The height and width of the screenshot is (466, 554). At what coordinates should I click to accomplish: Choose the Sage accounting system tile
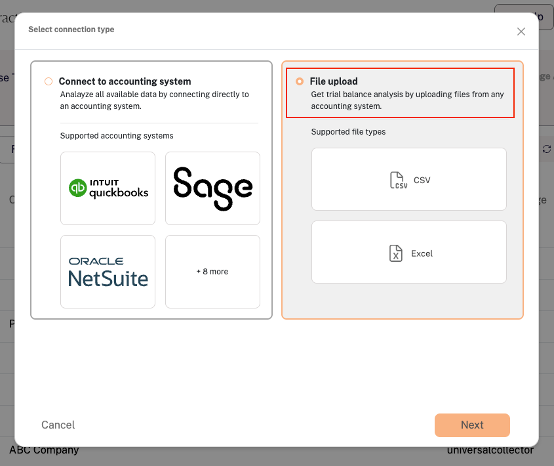tap(213, 188)
